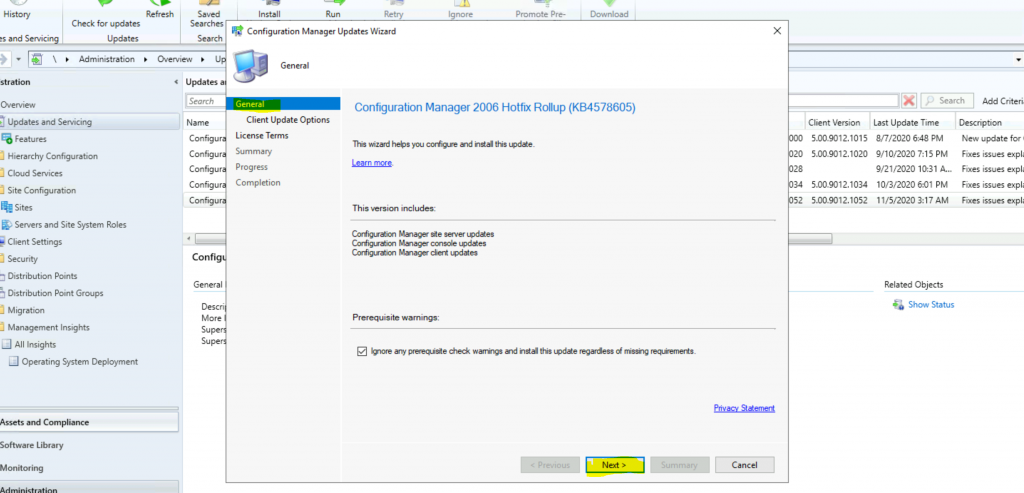This screenshot has height=493, width=1024.
Task: Select Sites node in the tree
Action: click(x=24, y=208)
